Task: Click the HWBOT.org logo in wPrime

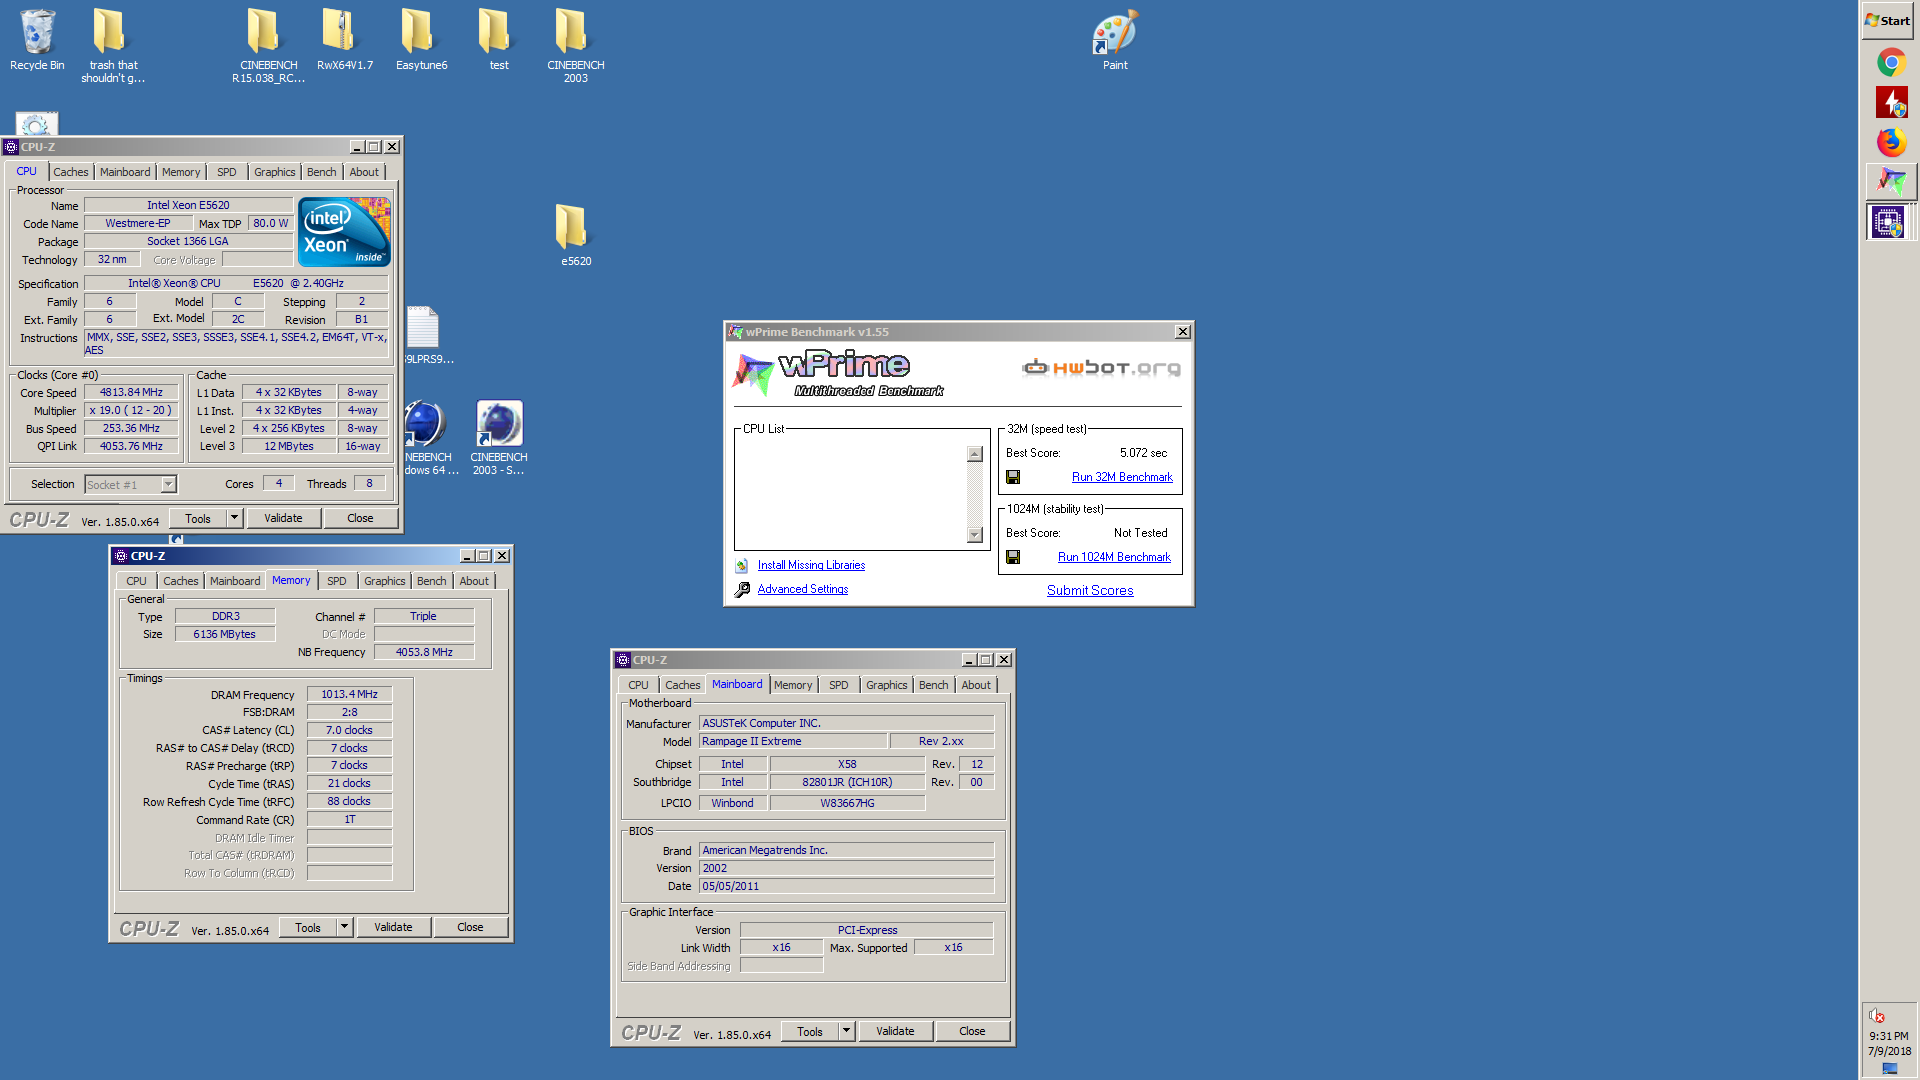Action: 1101,367
